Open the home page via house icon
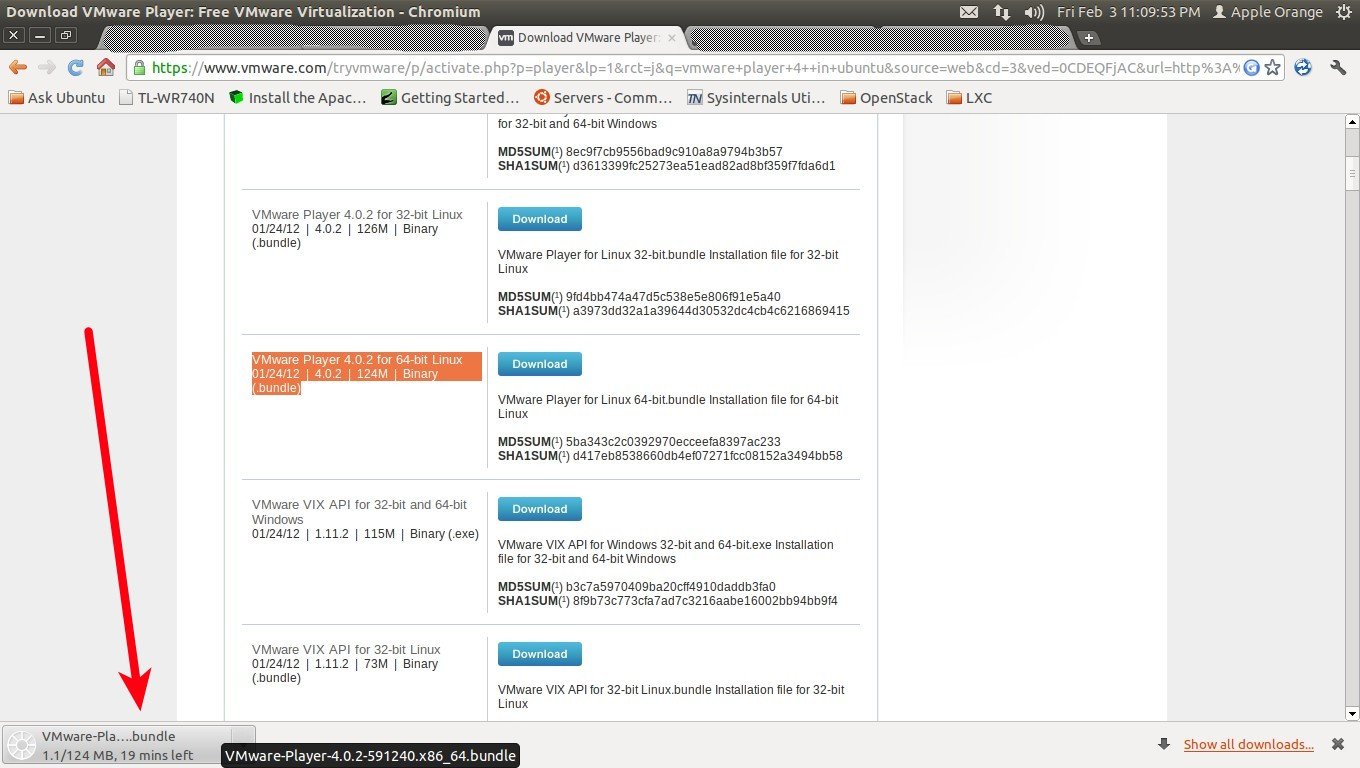The height and width of the screenshot is (768, 1360). click(105, 67)
